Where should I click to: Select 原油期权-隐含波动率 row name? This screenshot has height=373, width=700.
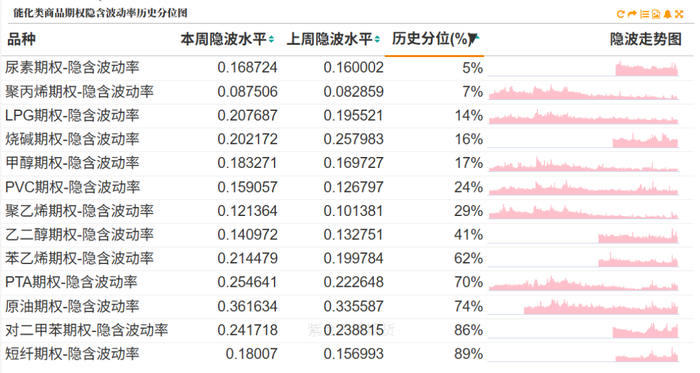tap(72, 306)
